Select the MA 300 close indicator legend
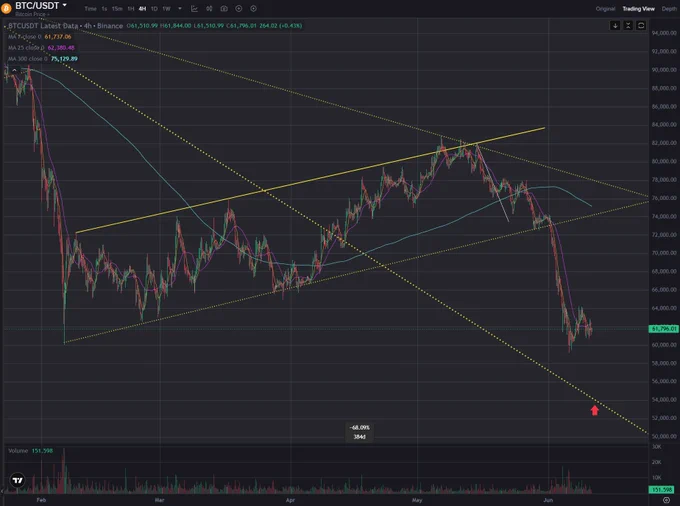This screenshot has height=506, width=680. [x=43, y=59]
